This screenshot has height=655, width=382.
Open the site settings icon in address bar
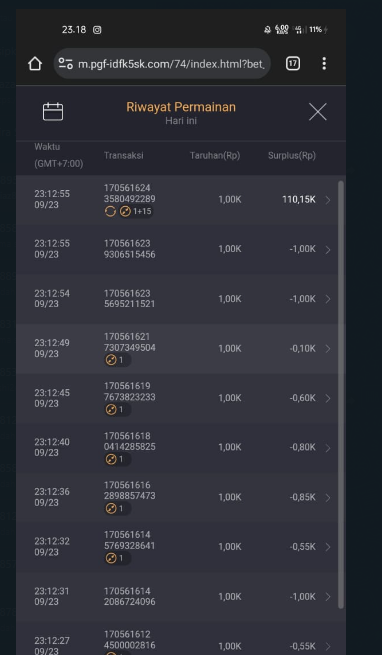66,63
